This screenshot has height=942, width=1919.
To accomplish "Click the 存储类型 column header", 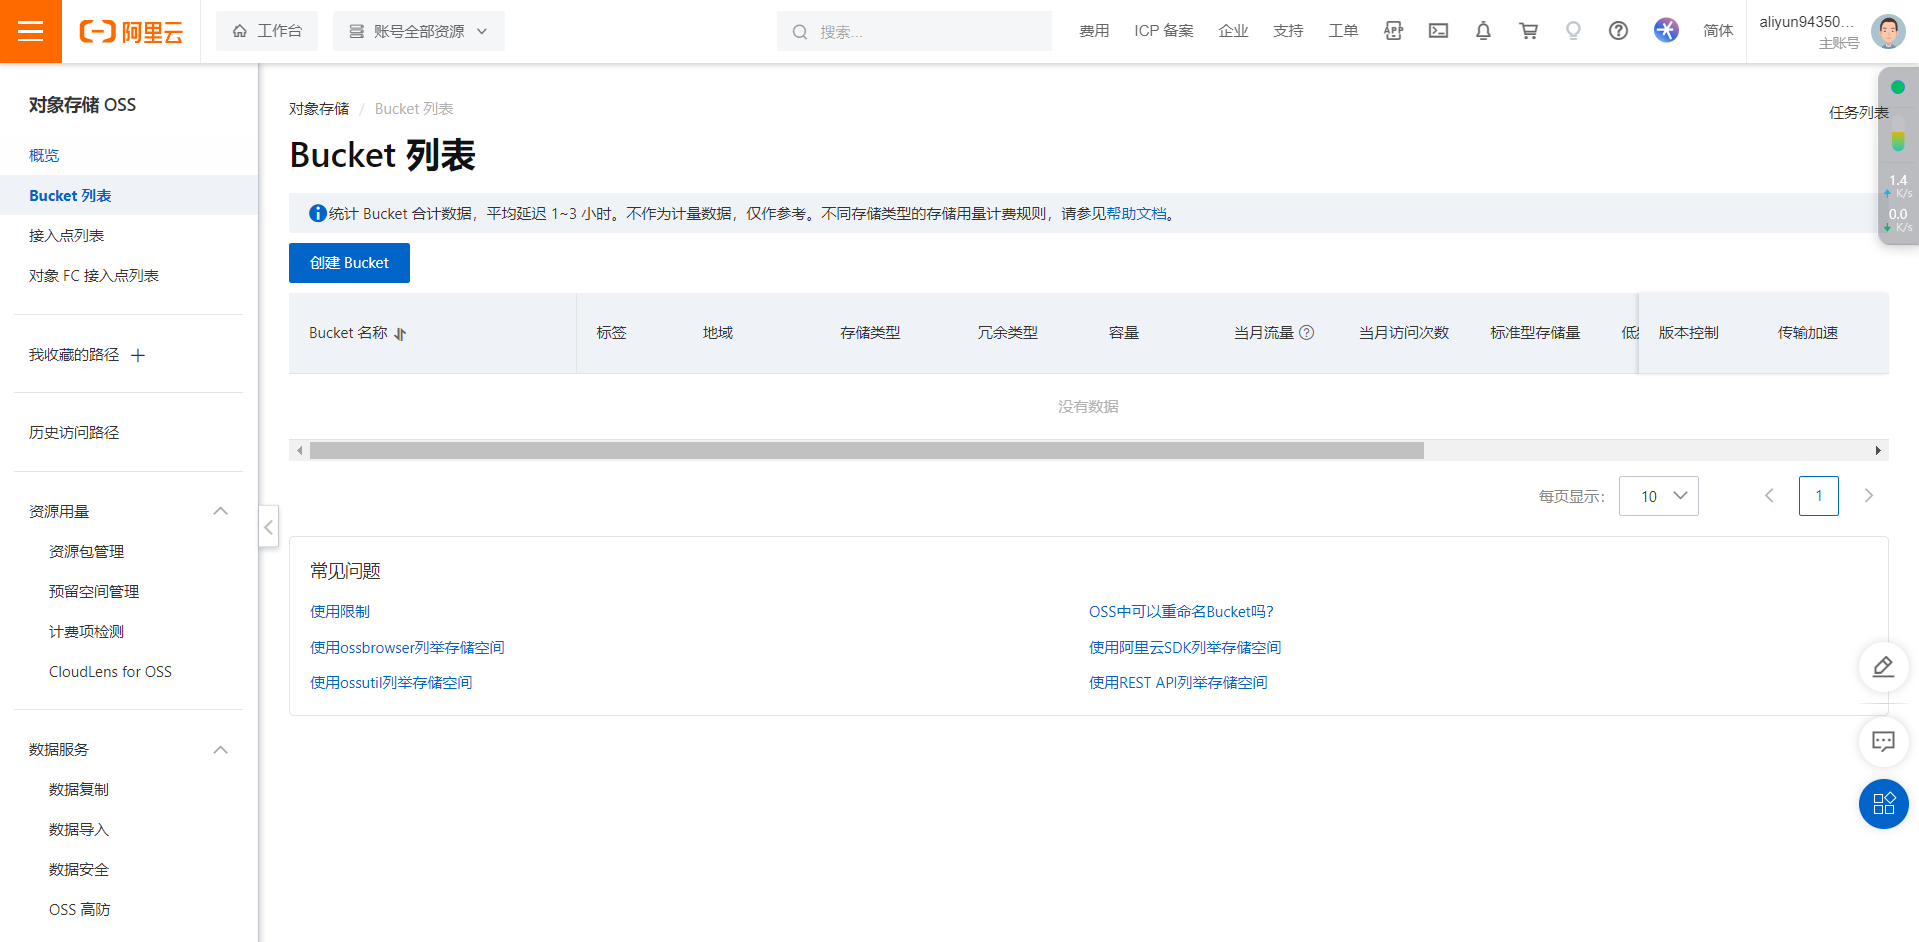I will 870,333.
